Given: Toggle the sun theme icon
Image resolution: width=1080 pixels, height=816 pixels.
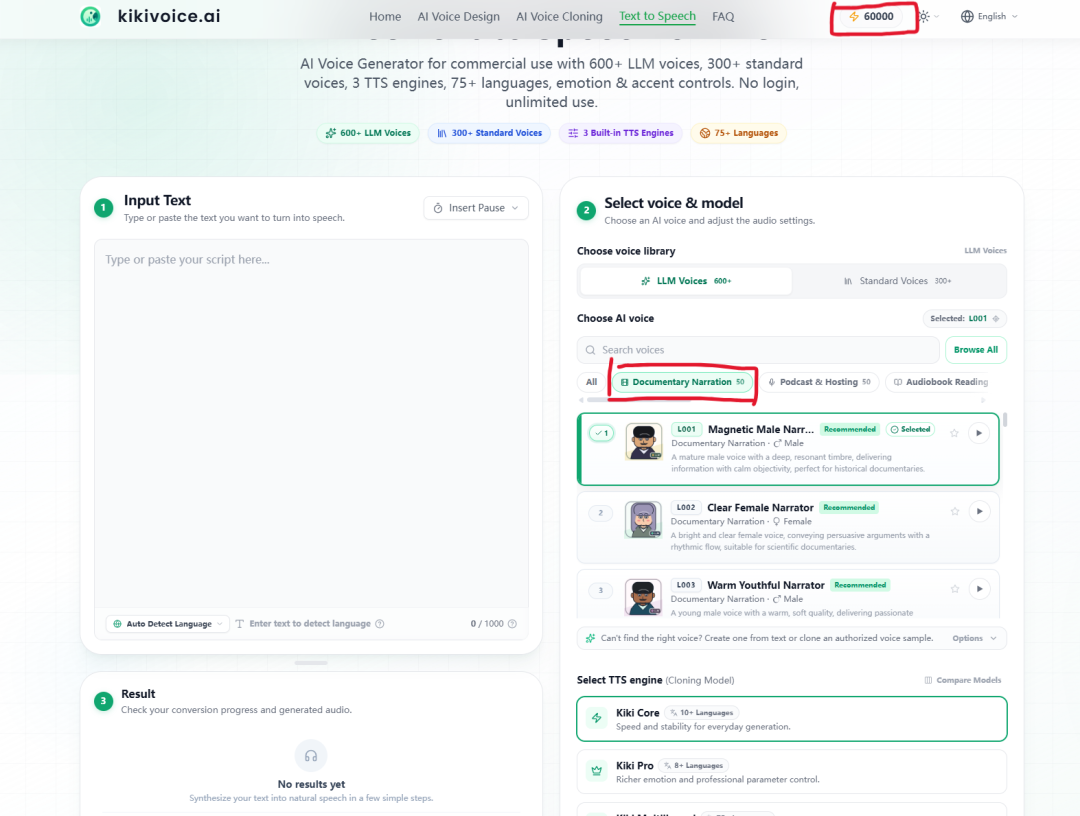Looking at the screenshot, I should (x=924, y=17).
